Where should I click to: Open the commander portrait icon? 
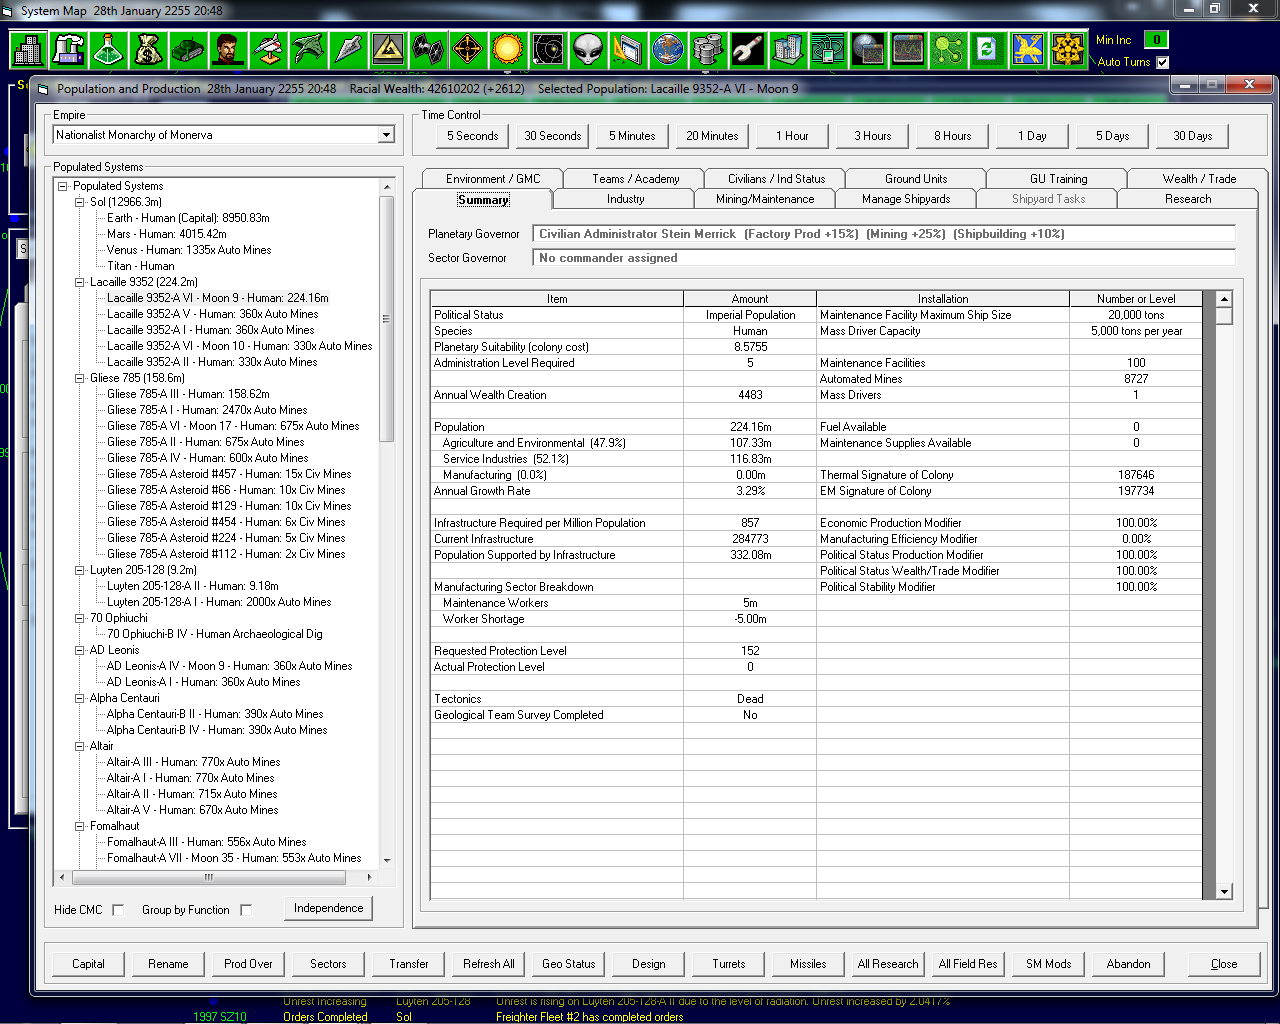228,49
